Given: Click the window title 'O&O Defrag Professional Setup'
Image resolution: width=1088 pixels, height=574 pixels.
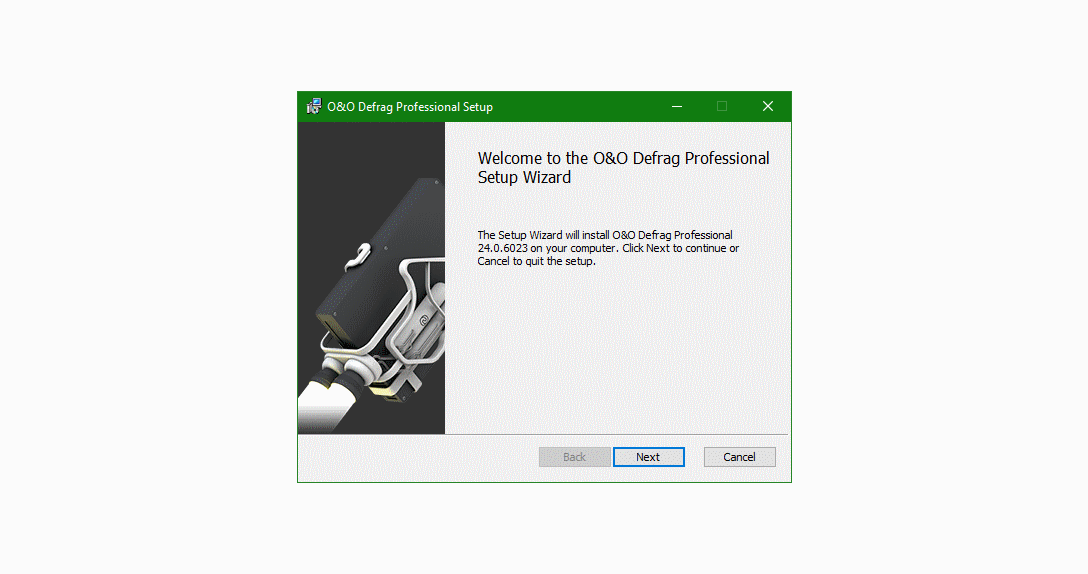Looking at the screenshot, I should (x=410, y=107).
